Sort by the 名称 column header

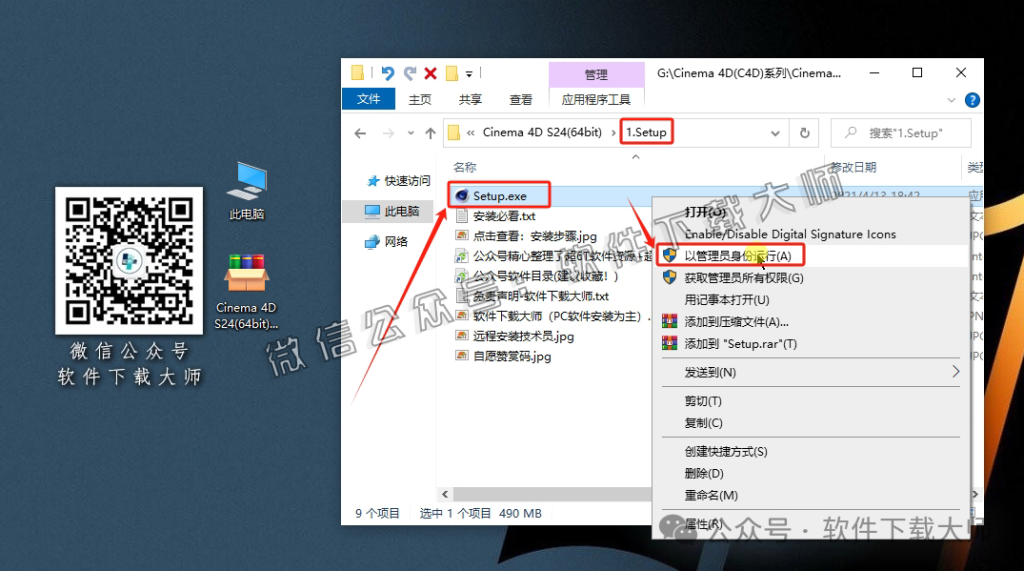click(x=465, y=167)
